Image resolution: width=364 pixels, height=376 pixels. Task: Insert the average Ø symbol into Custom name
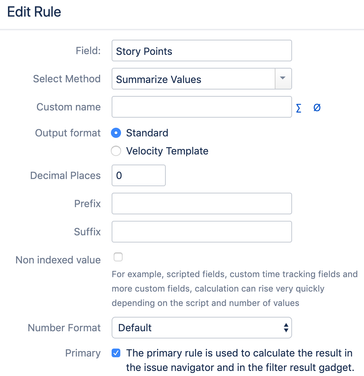click(x=317, y=108)
